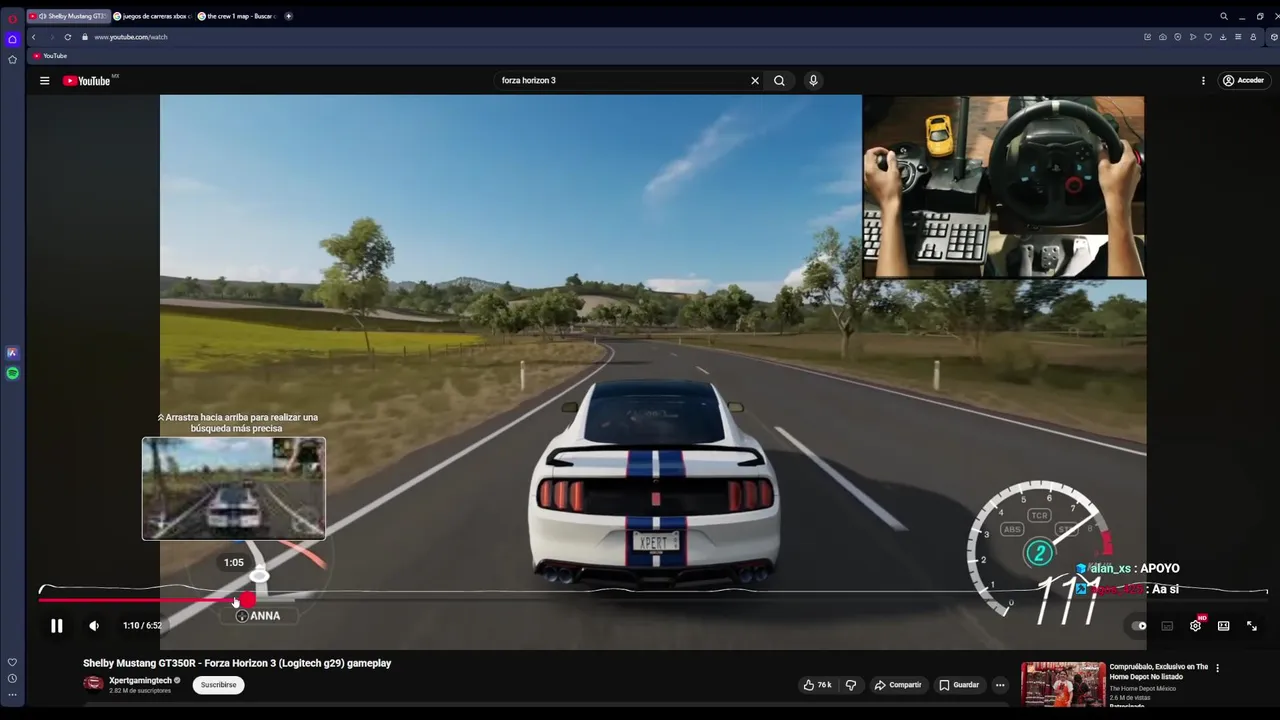Click the 1:10 / 6:52 time display
The width and height of the screenshot is (1280, 720).
(x=142, y=626)
